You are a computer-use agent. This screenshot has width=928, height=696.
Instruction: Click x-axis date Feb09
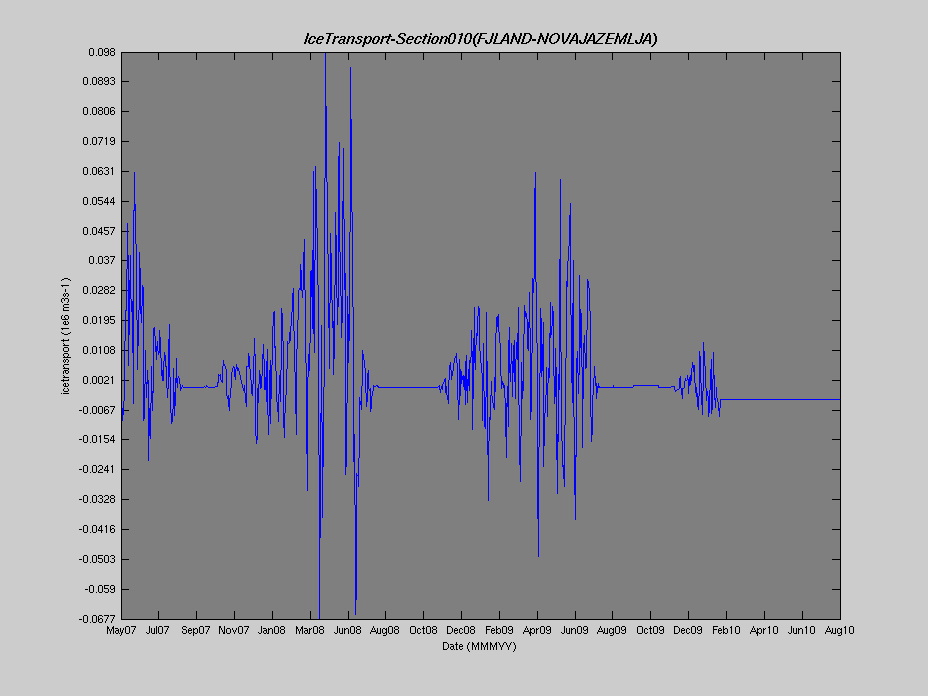(x=499, y=630)
